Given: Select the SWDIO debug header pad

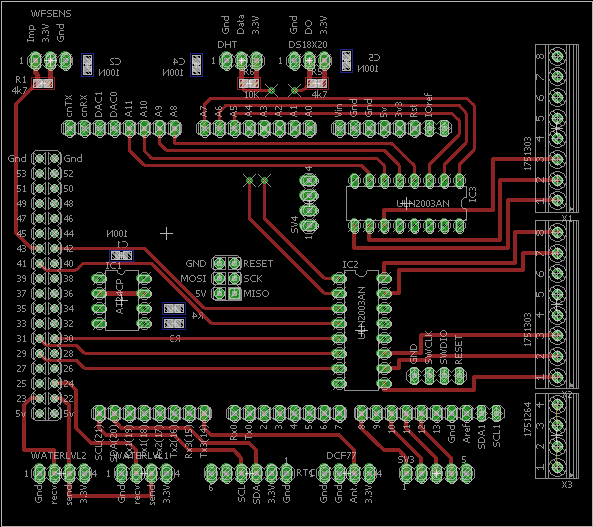Looking at the screenshot, I should [x=444, y=375].
